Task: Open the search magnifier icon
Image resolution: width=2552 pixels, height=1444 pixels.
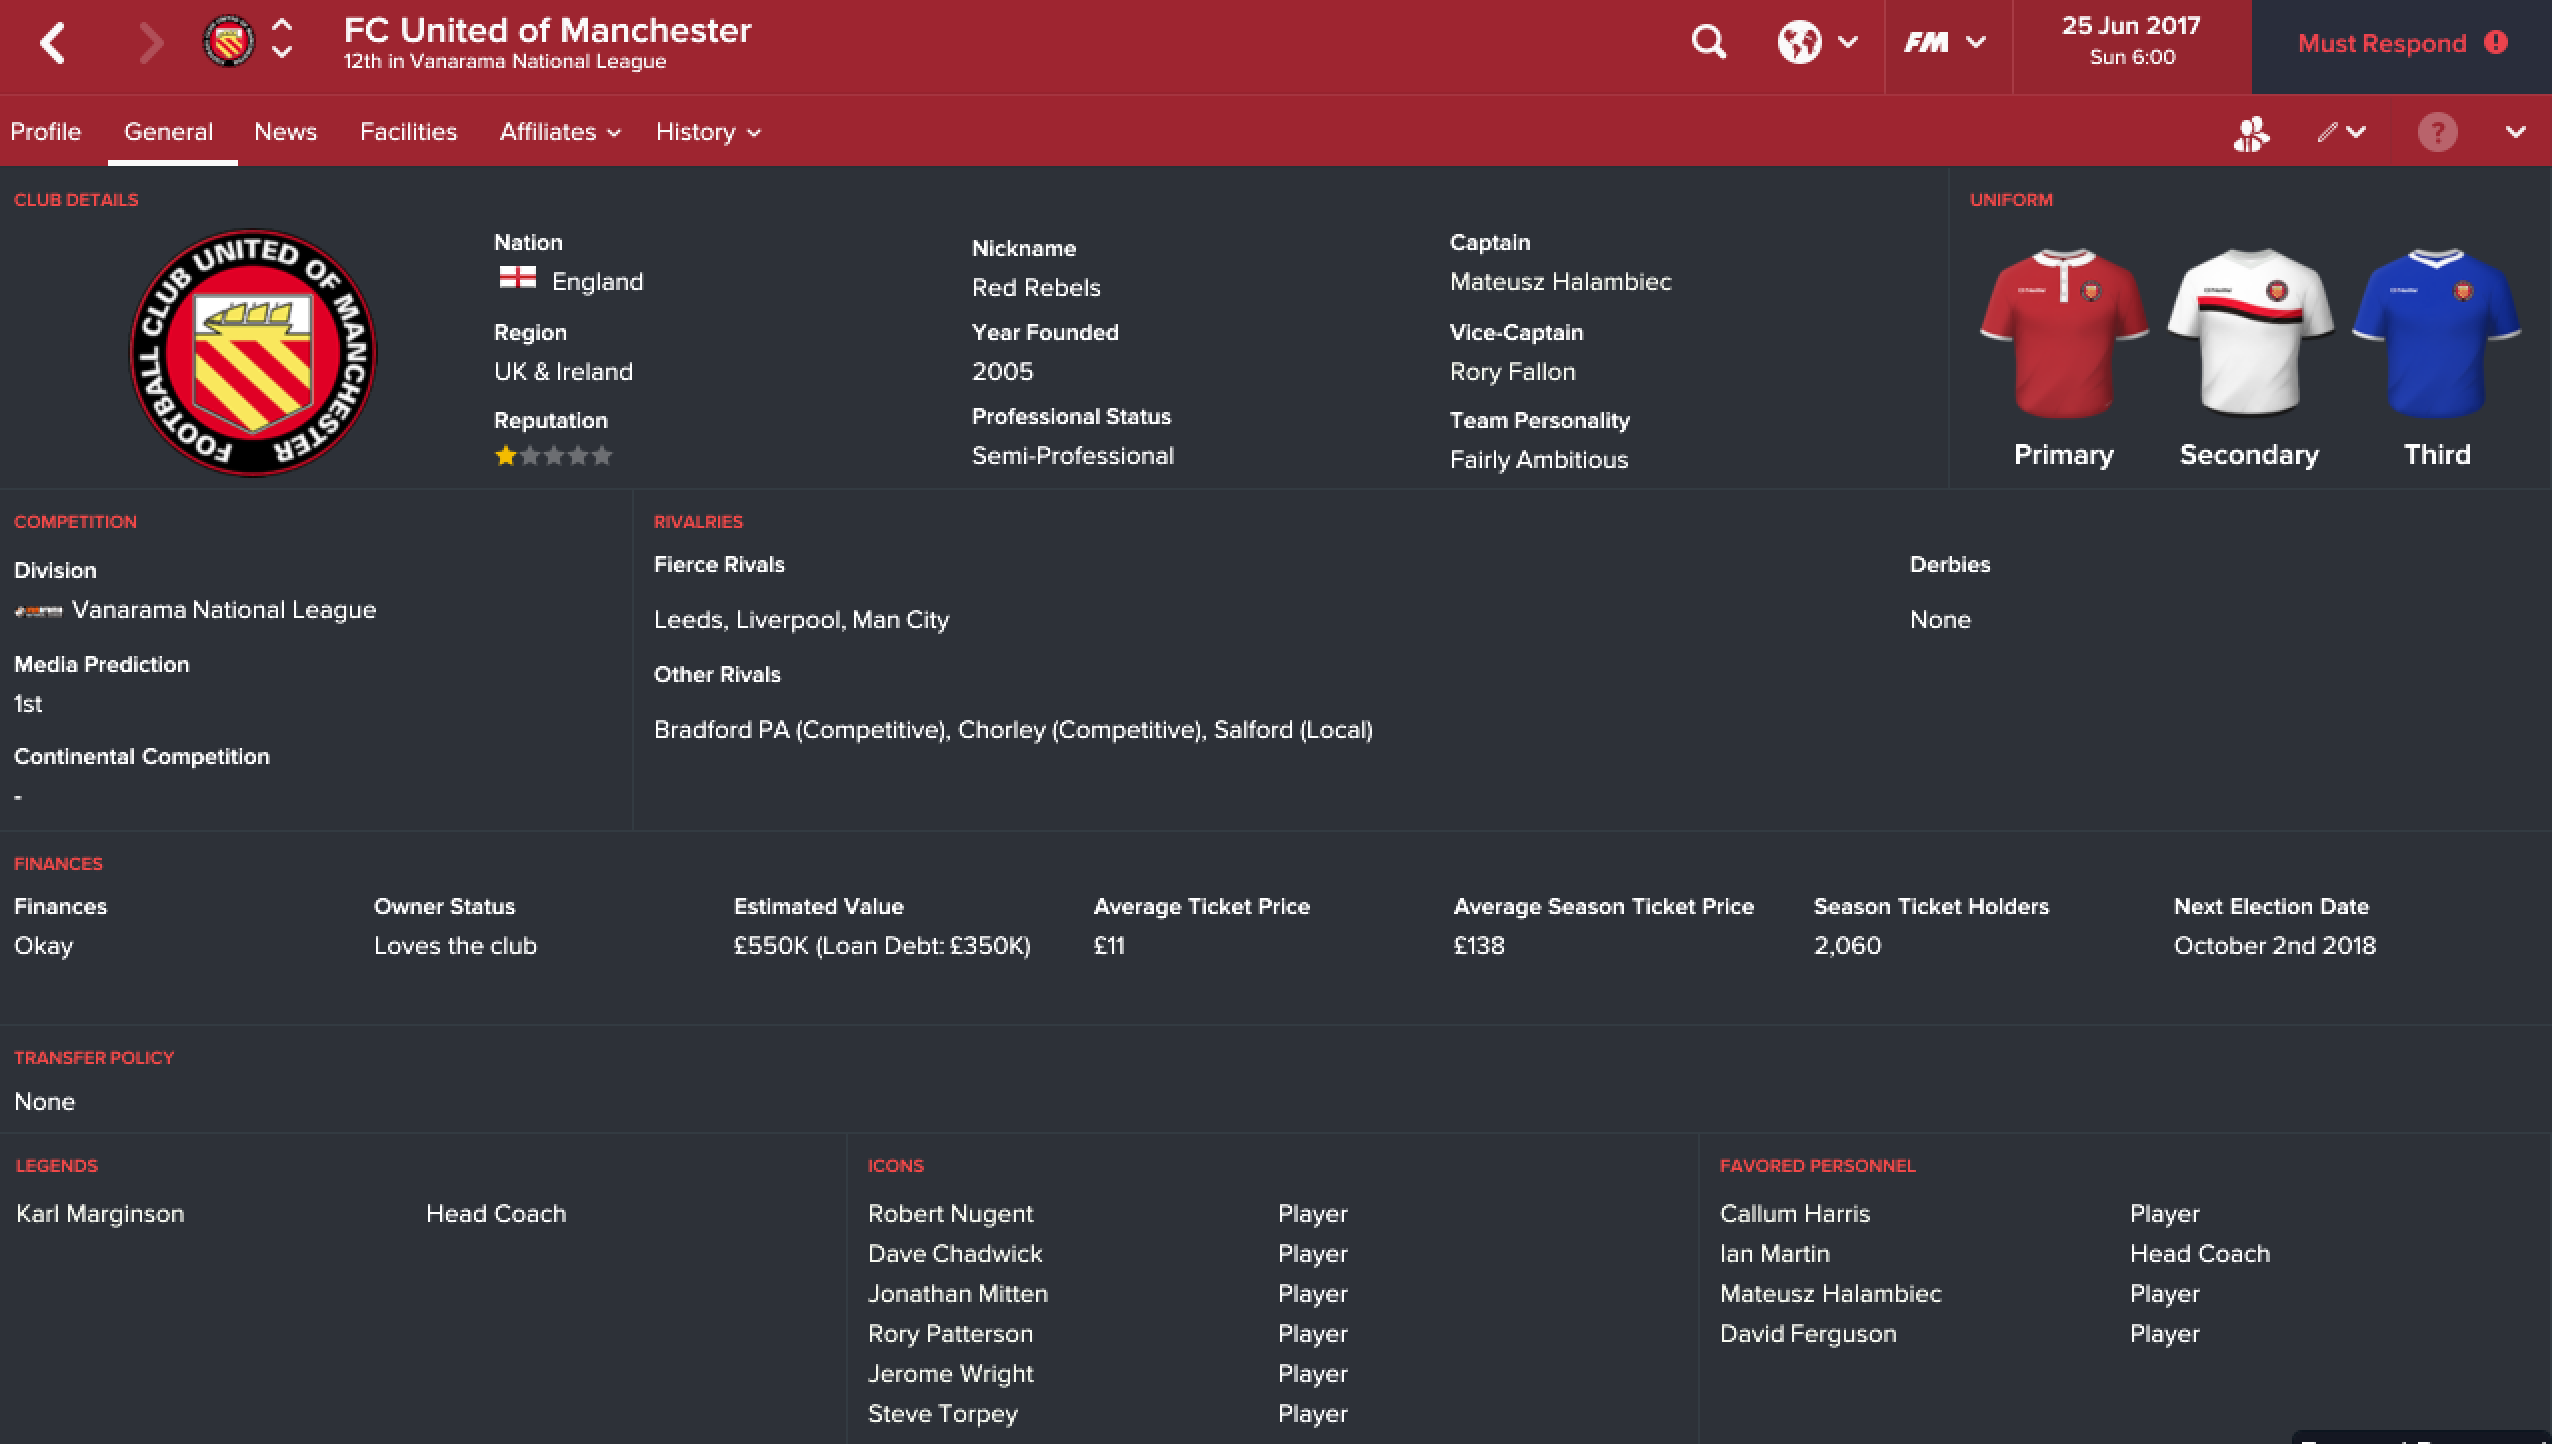Action: tap(1708, 43)
